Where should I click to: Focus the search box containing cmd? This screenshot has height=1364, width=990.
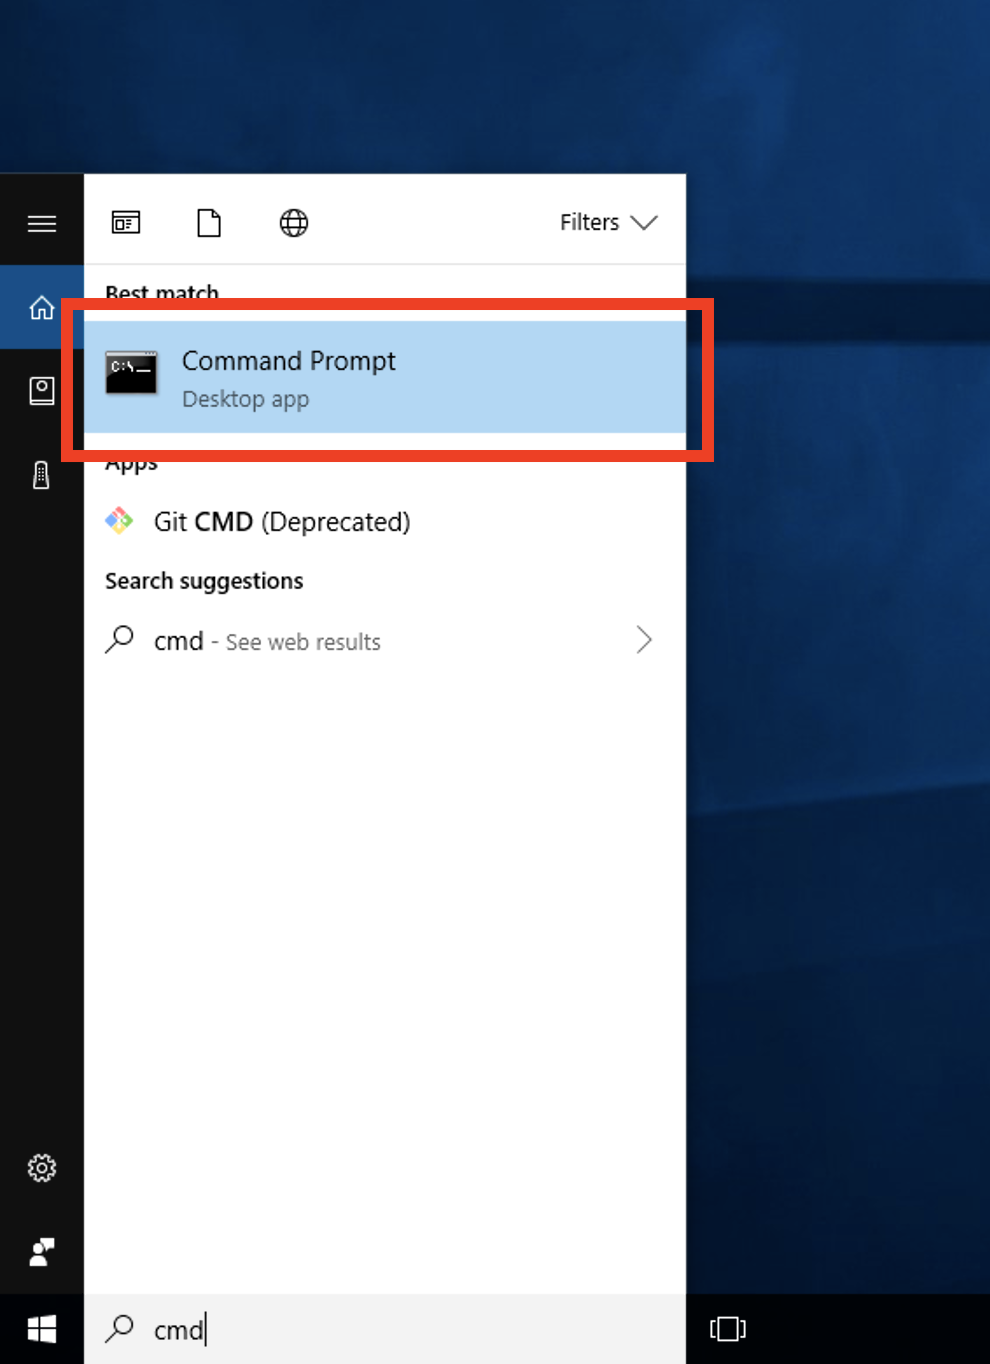385,1329
